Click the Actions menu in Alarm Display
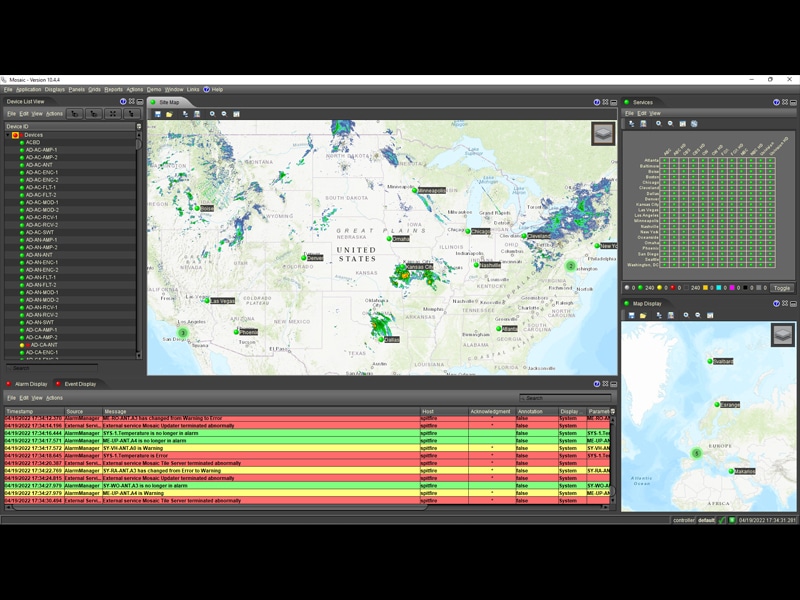800x600 pixels. [x=52, y=397]
